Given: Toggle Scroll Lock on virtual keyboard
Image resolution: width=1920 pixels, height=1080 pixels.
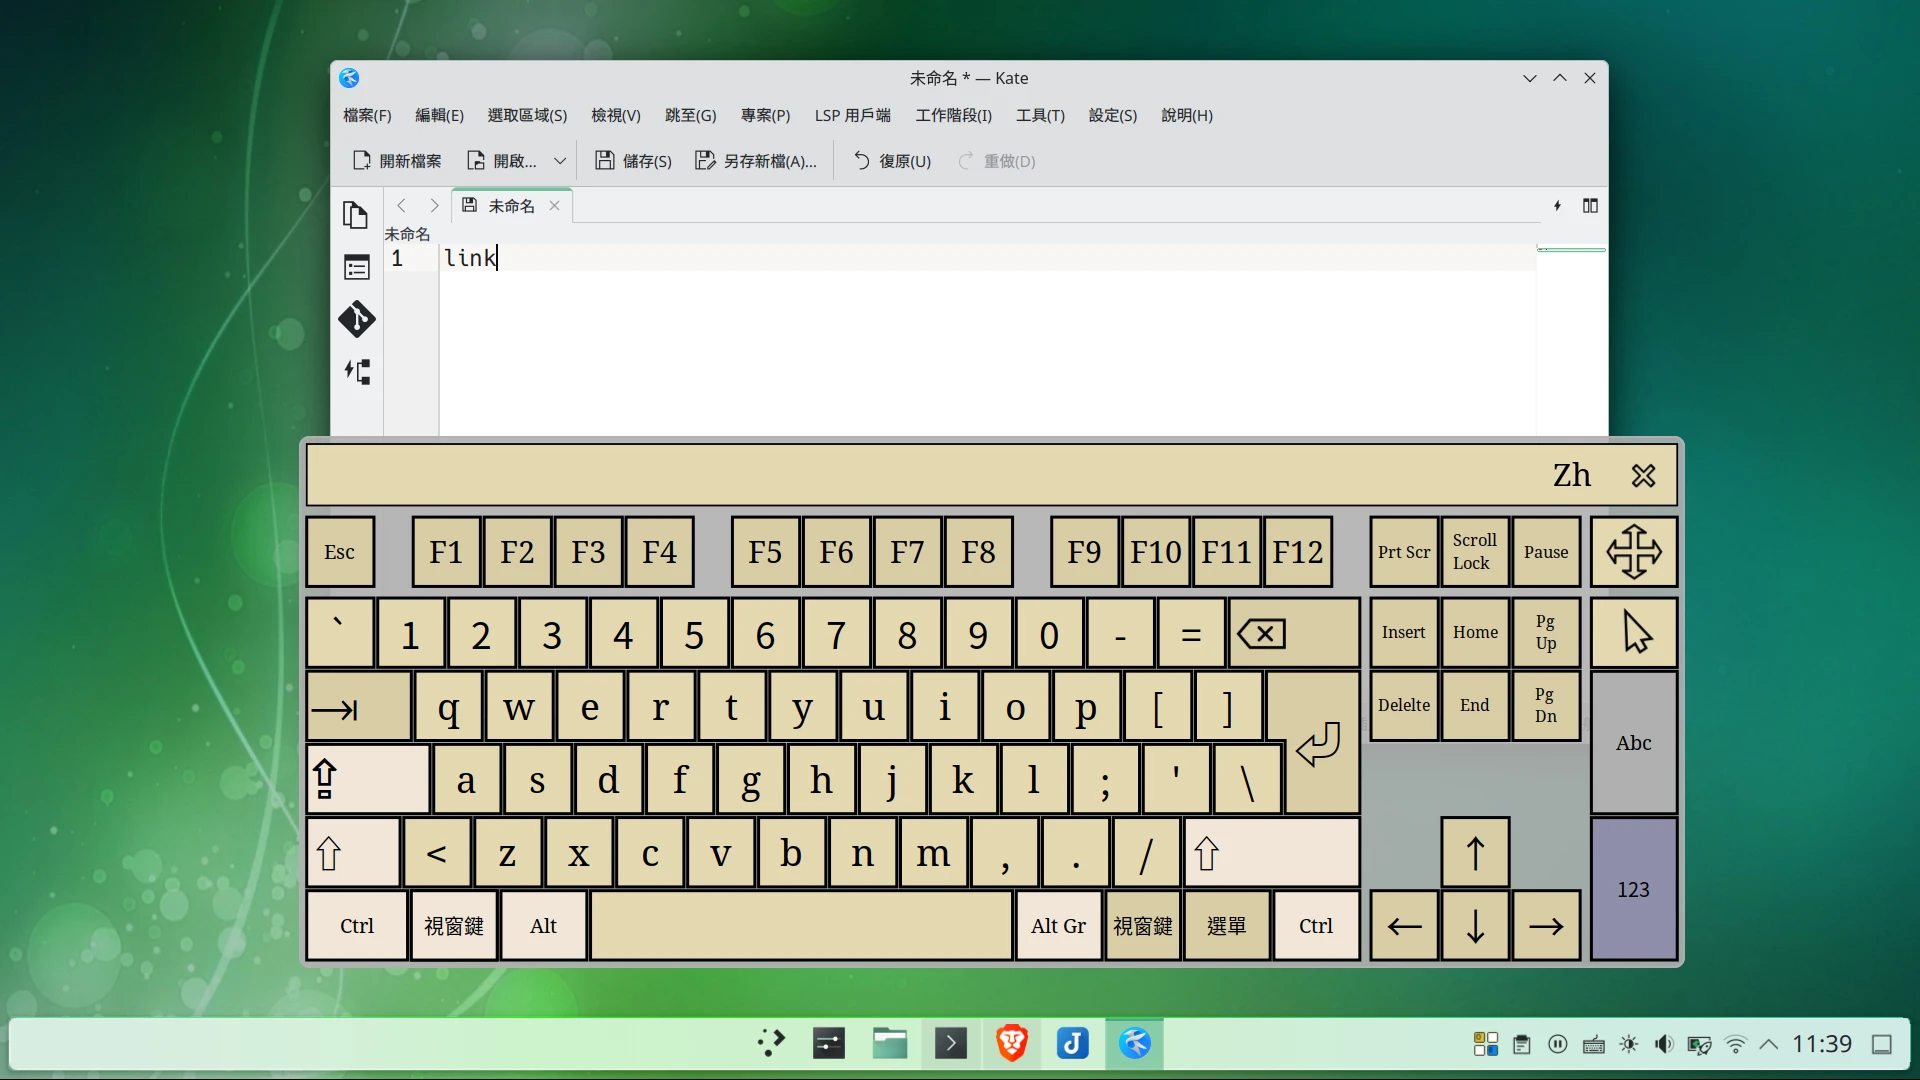Looking at the screenshot, I should pos(1474,552).
